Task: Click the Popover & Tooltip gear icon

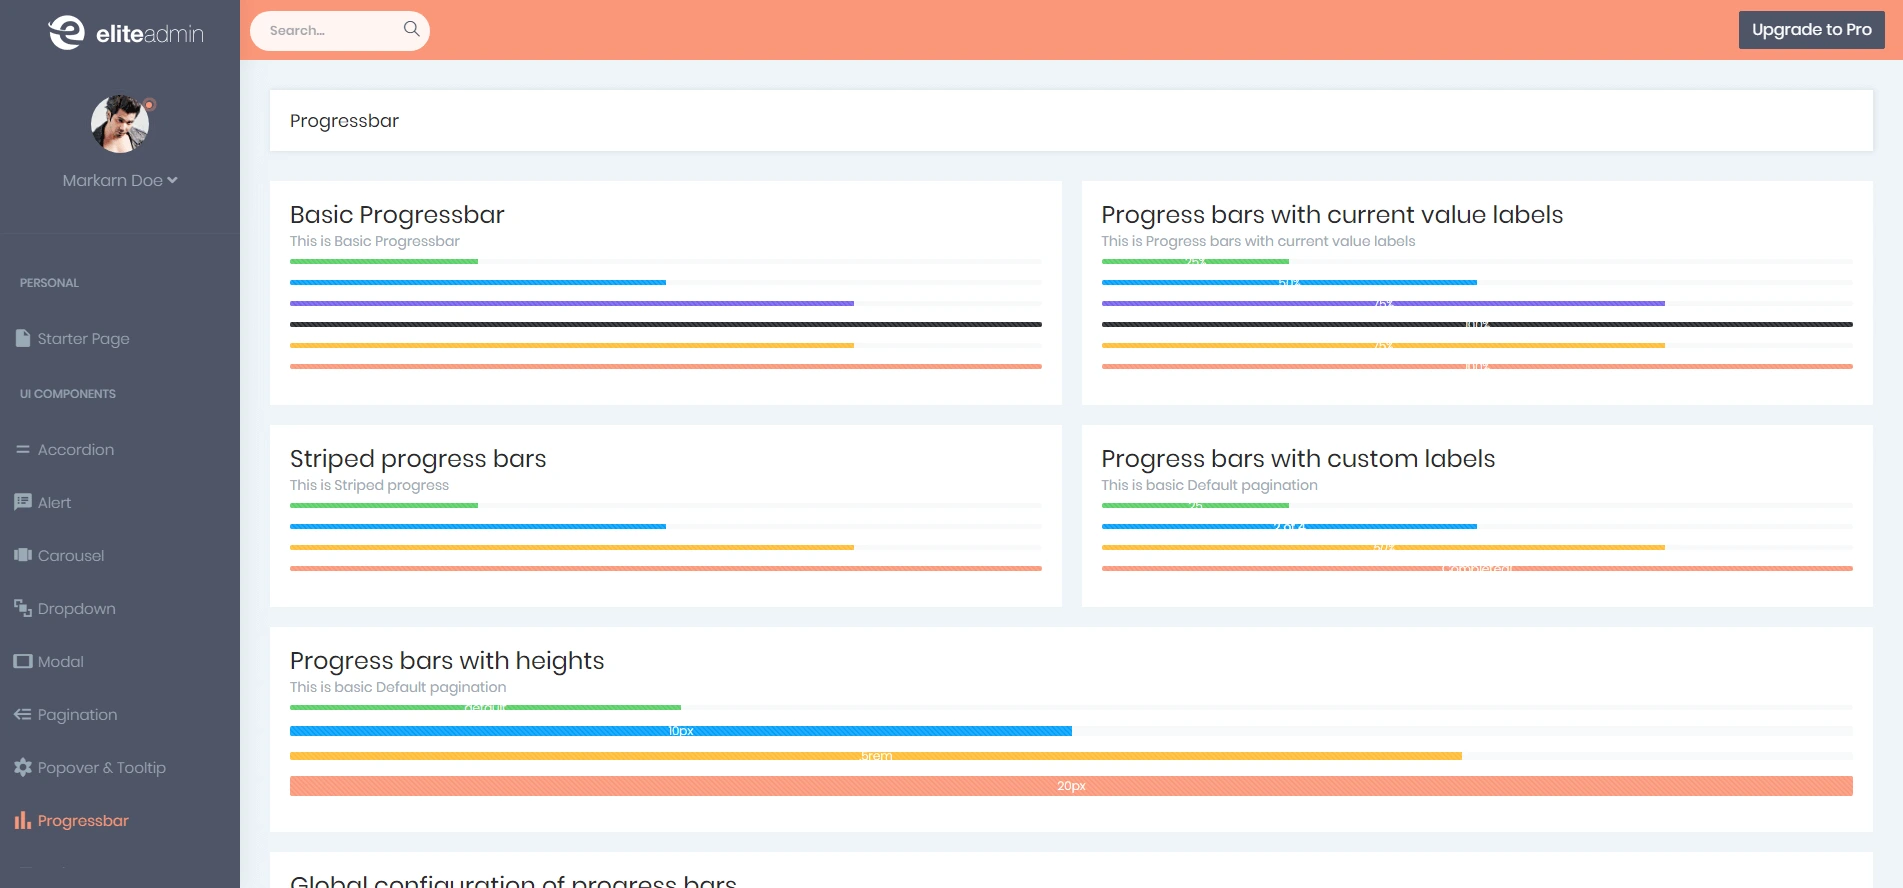Action: point(23,767)
